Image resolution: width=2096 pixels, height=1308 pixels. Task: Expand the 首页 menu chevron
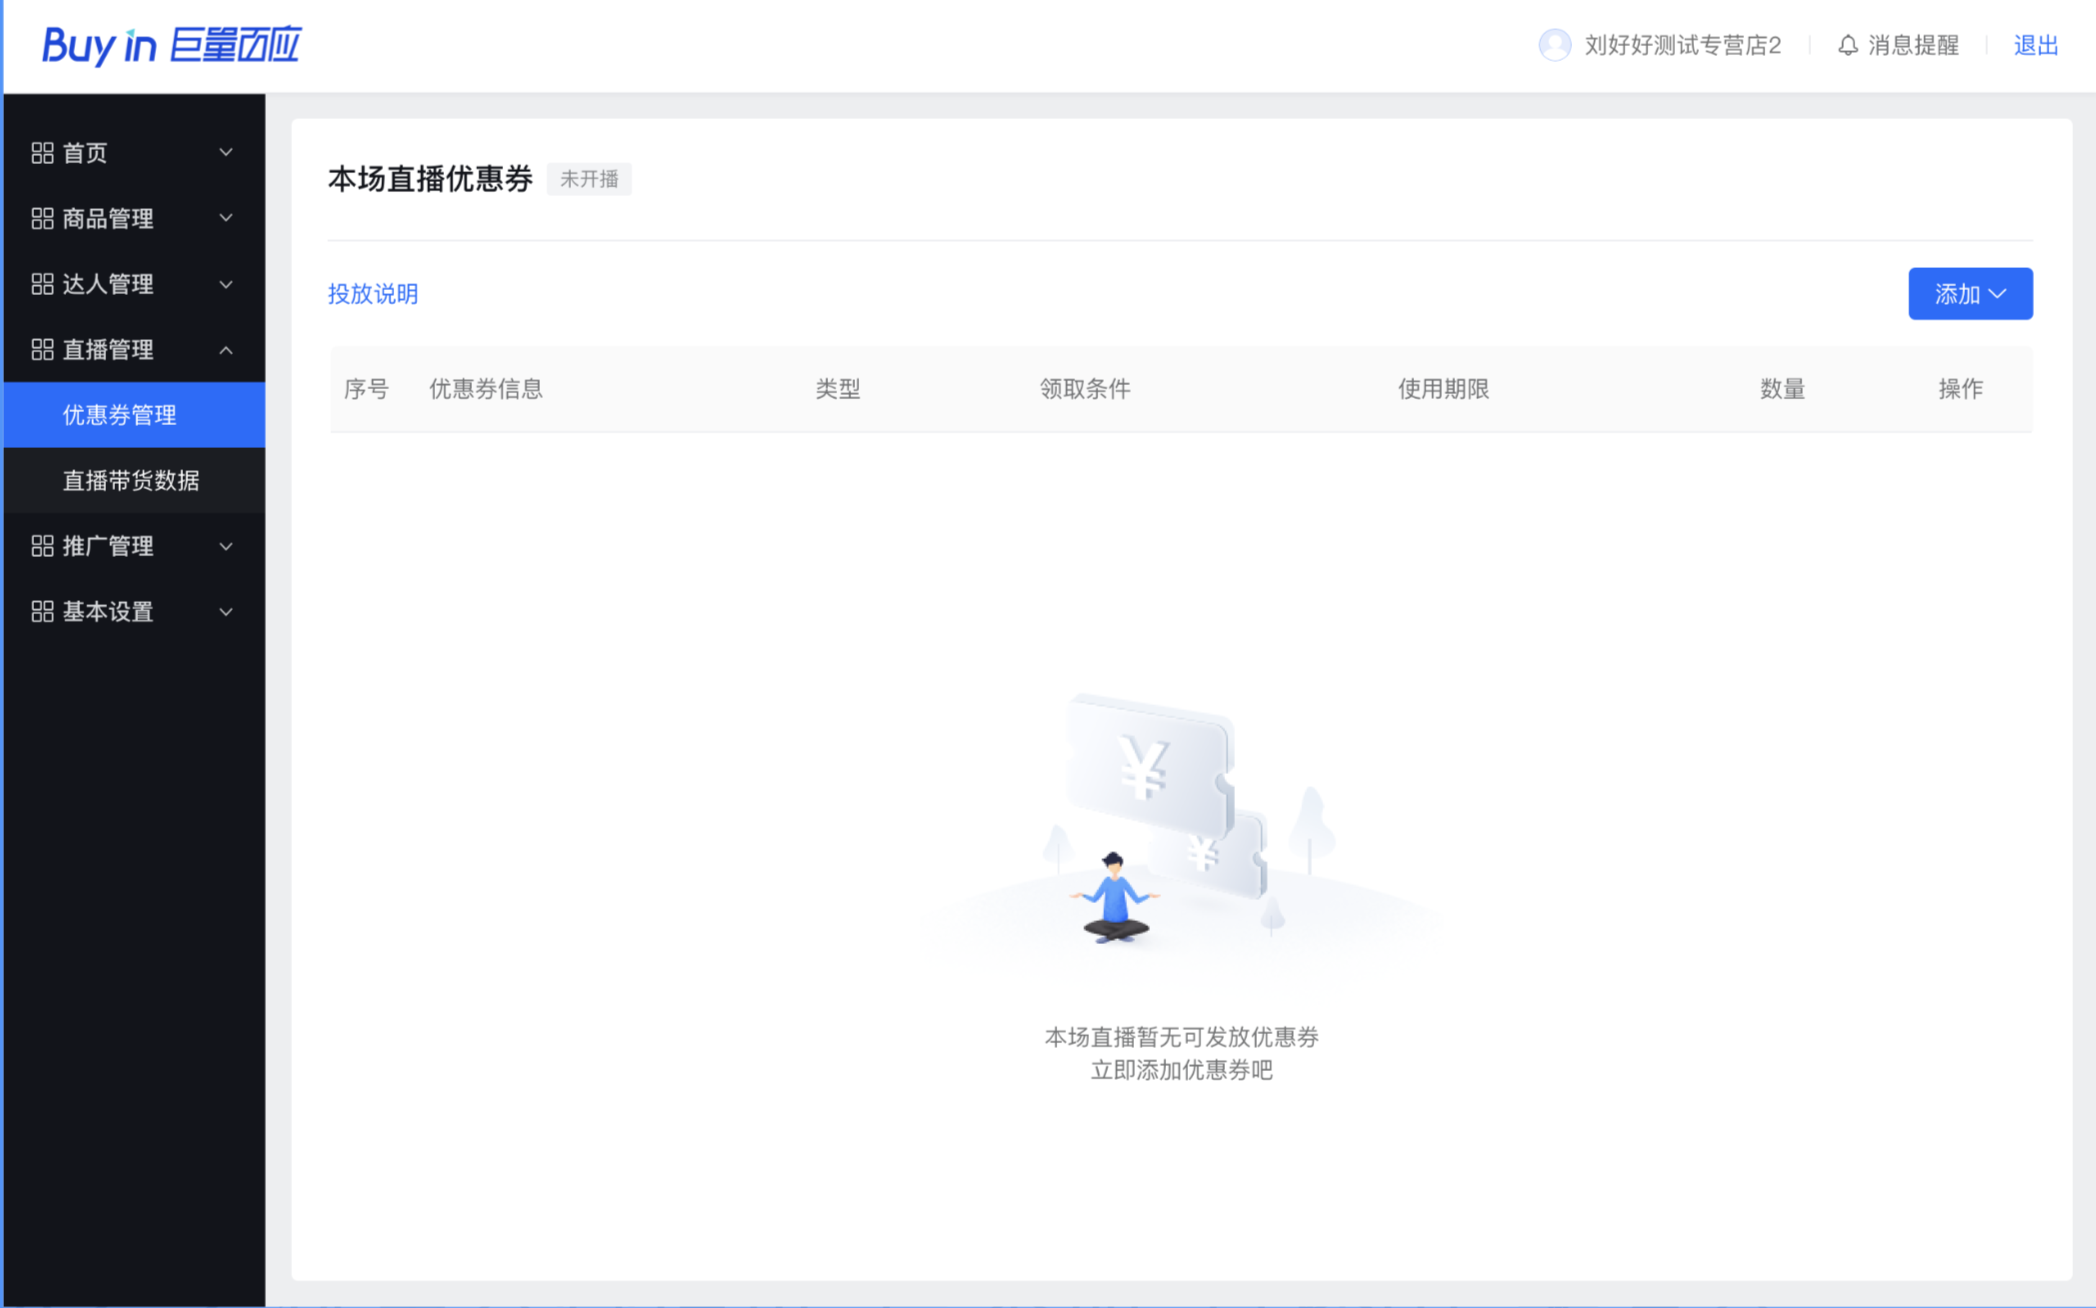coord(226,153)
